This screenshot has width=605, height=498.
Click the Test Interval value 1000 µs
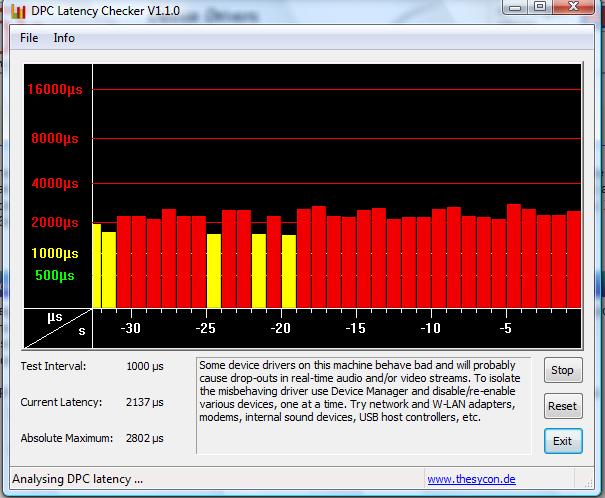coord(145,366)
